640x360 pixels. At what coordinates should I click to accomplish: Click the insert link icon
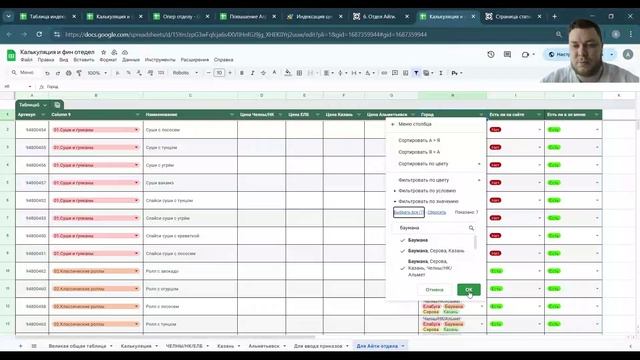tap(384, 73)
